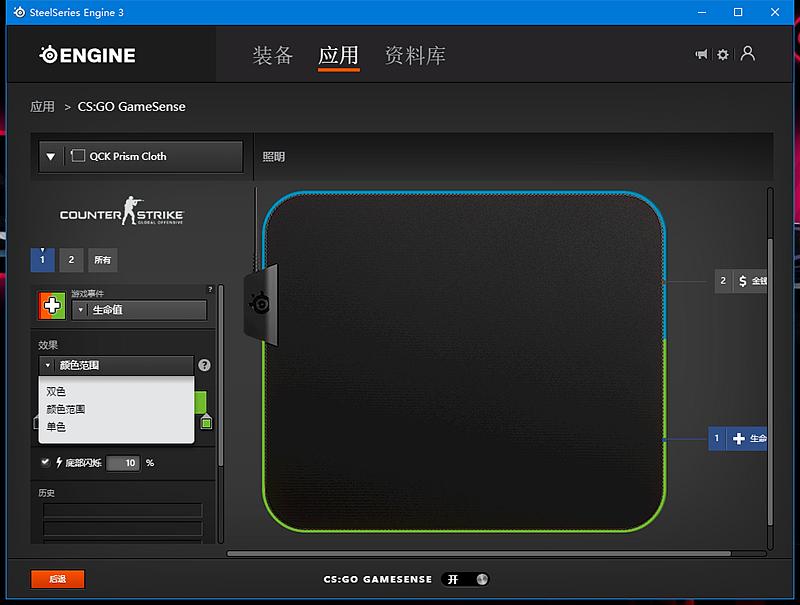
Task: Open the game event 生命值 dropdown
Action: point(81,310)
